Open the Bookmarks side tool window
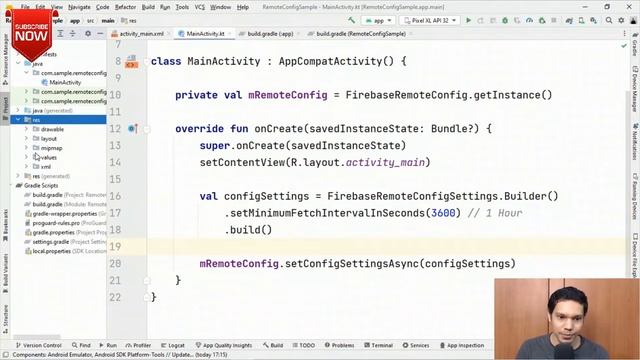Image resolution: width=640 pixels, height=360 pixels. [5, 225]
